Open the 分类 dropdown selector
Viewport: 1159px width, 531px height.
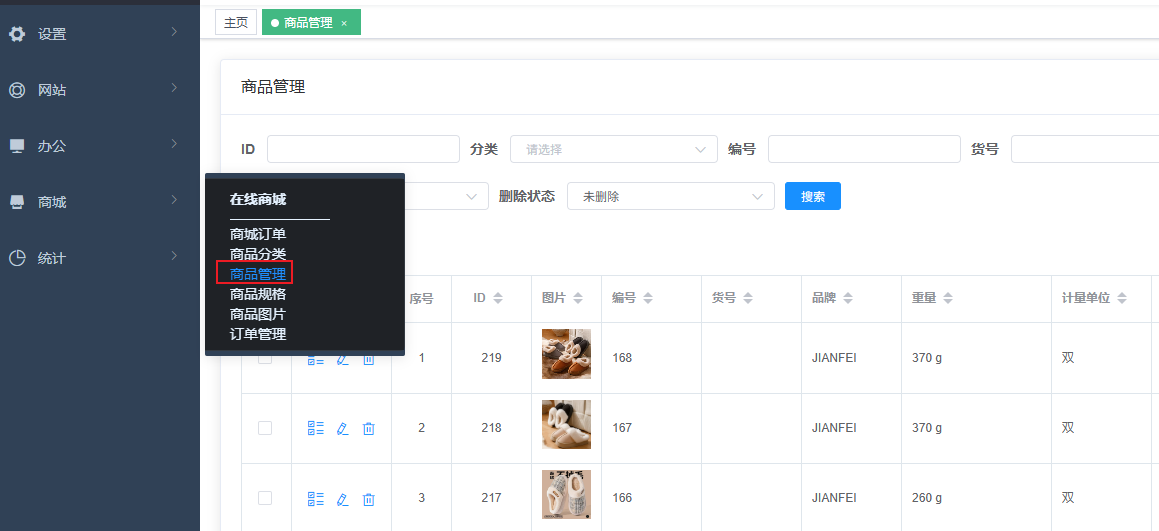(613, 149)
